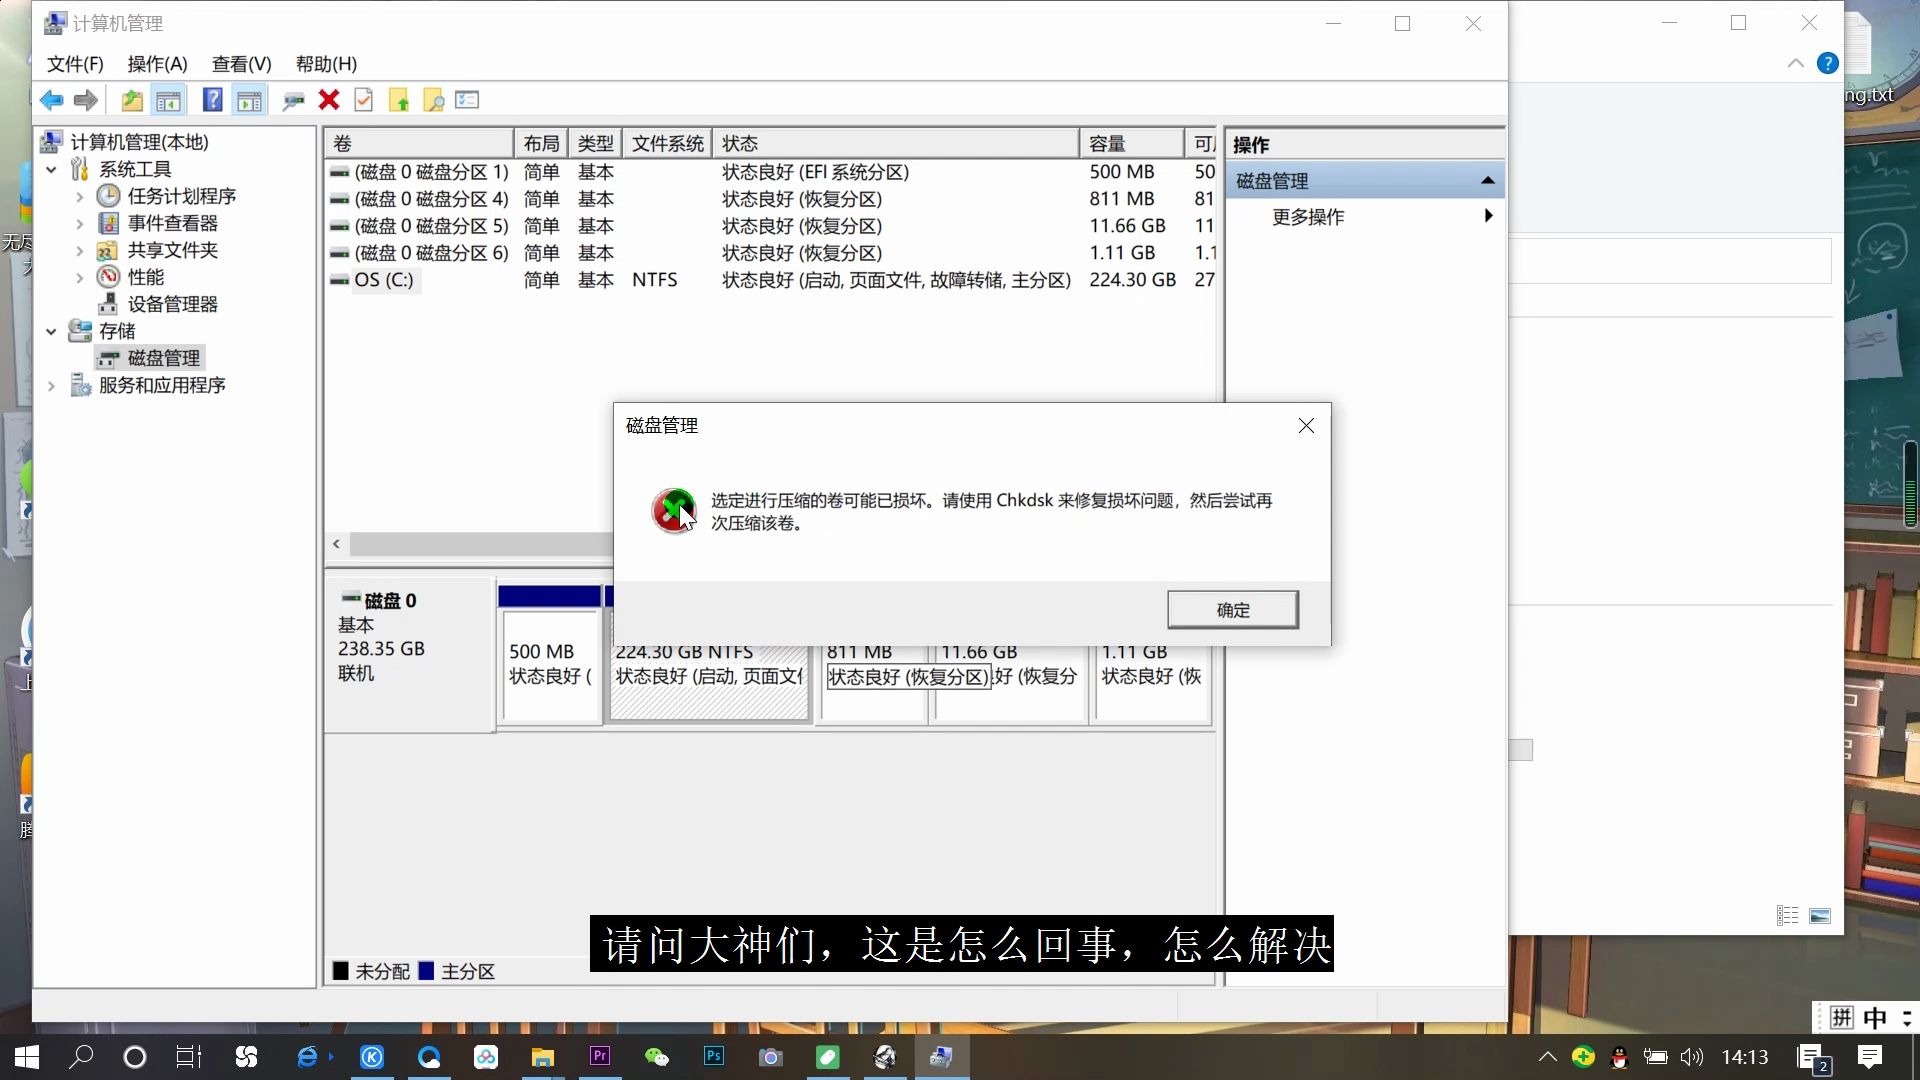Open the 操作(A) menu
Image resolution: width=1920 pixels, height=1080 pixels.
(x=156, y=63)
